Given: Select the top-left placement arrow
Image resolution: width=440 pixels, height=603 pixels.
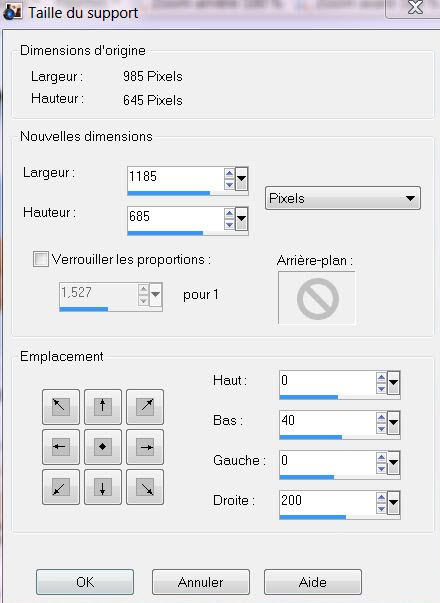Looking at the screenshot, I should (x=61, y=406).
